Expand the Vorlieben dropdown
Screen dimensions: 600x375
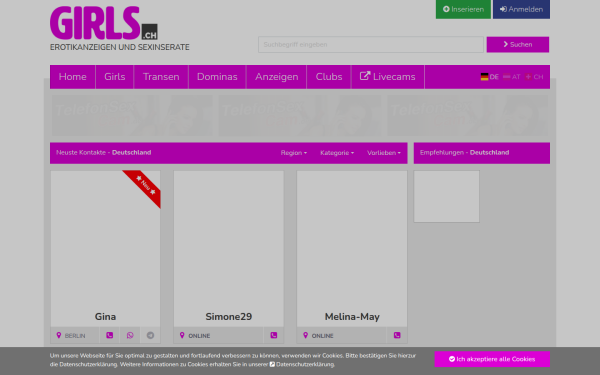coord(384,153)
